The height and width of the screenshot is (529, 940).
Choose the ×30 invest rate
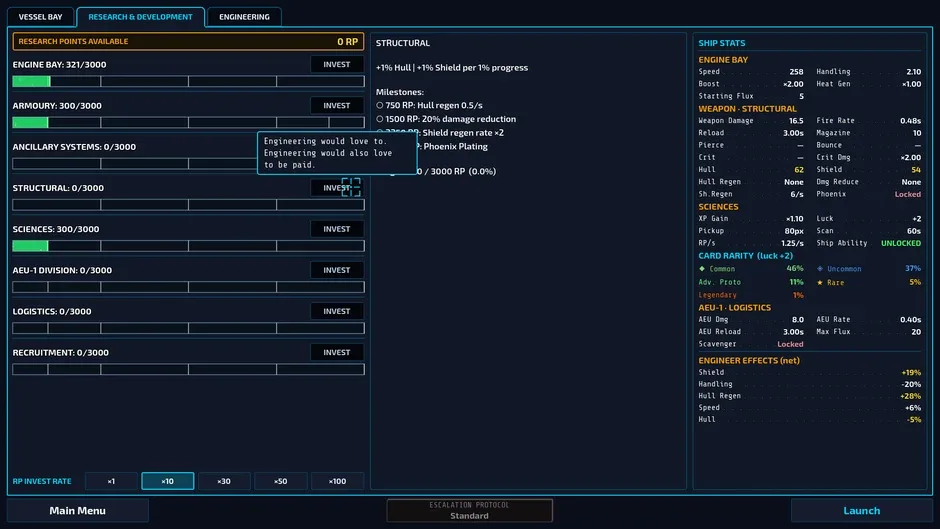(x=224, y=481)
